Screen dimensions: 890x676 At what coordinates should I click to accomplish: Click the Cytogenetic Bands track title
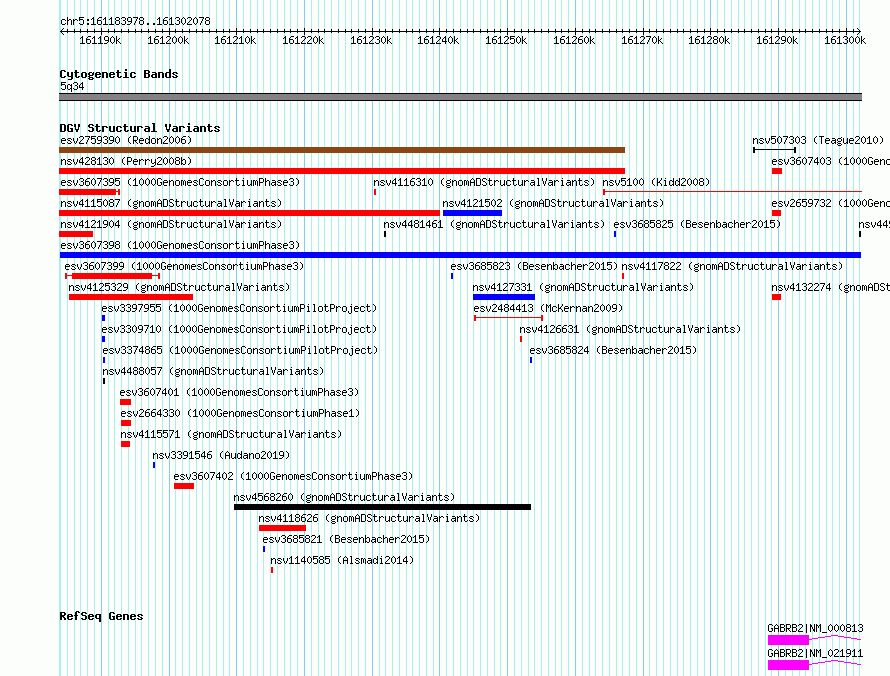point(119,74)
